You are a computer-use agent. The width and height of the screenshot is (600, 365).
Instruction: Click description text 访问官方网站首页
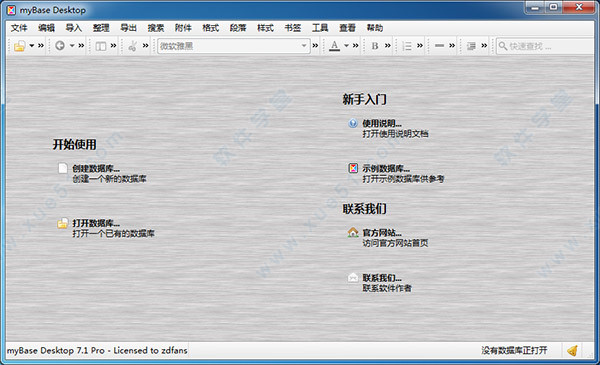[395, 243]
